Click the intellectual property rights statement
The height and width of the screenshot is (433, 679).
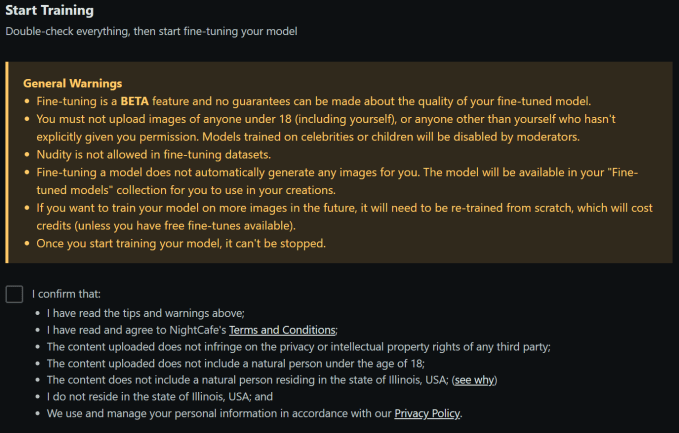(x=299, y=347)
